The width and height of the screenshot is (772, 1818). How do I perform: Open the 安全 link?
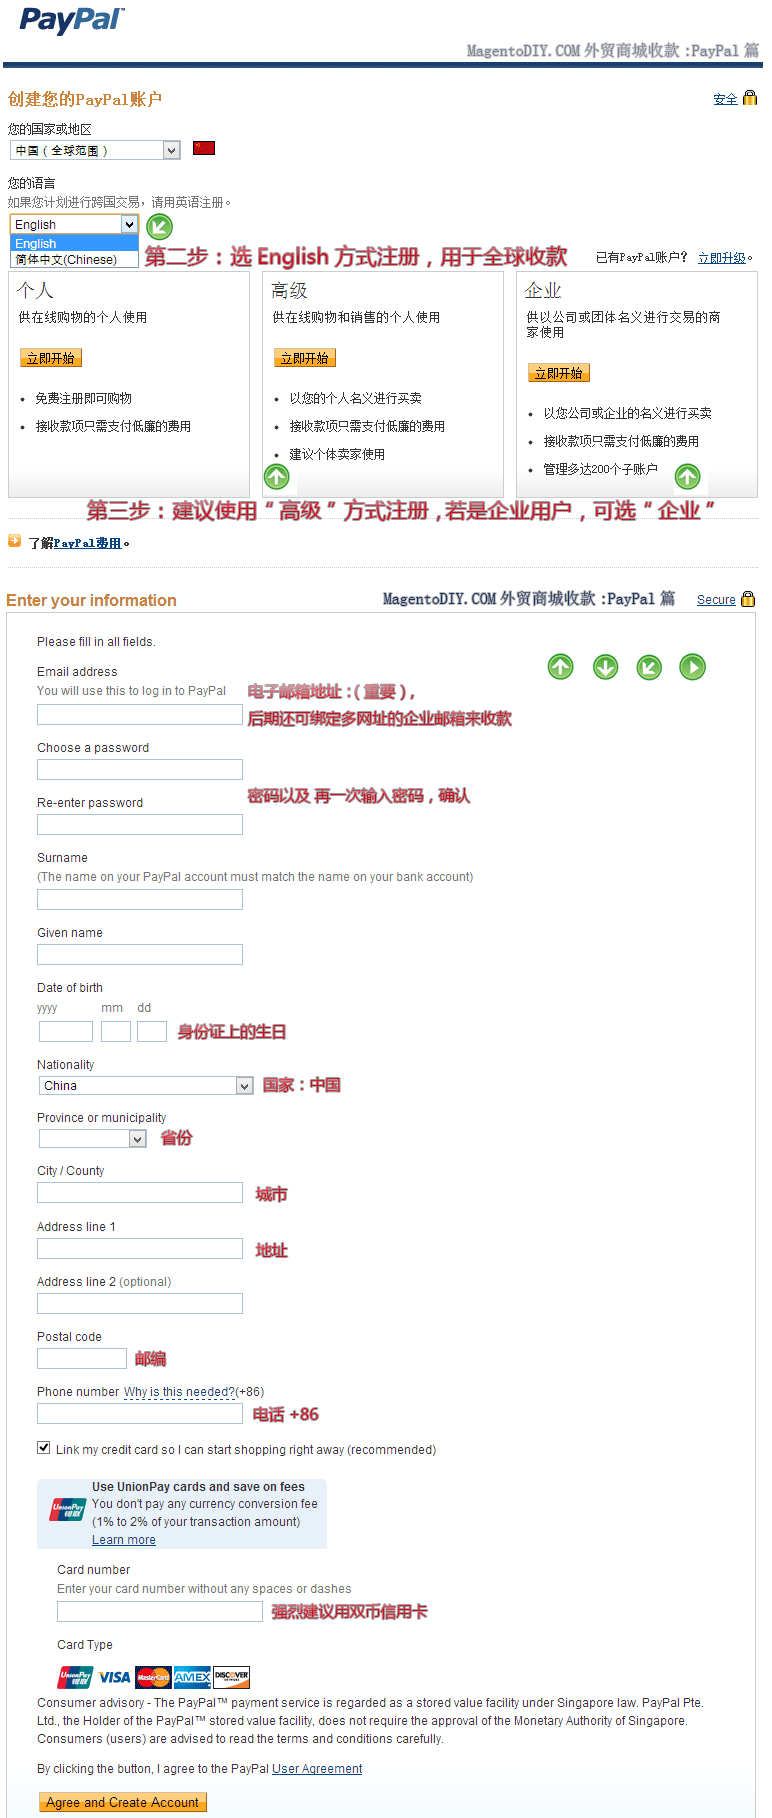725,99
